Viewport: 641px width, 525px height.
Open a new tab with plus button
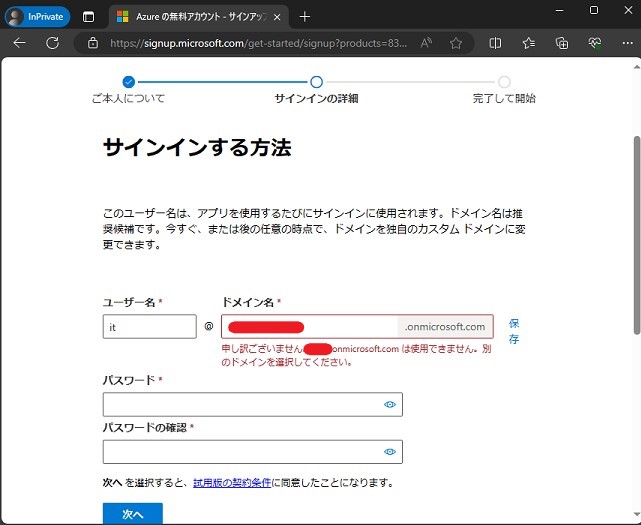[x=305, y=17]
